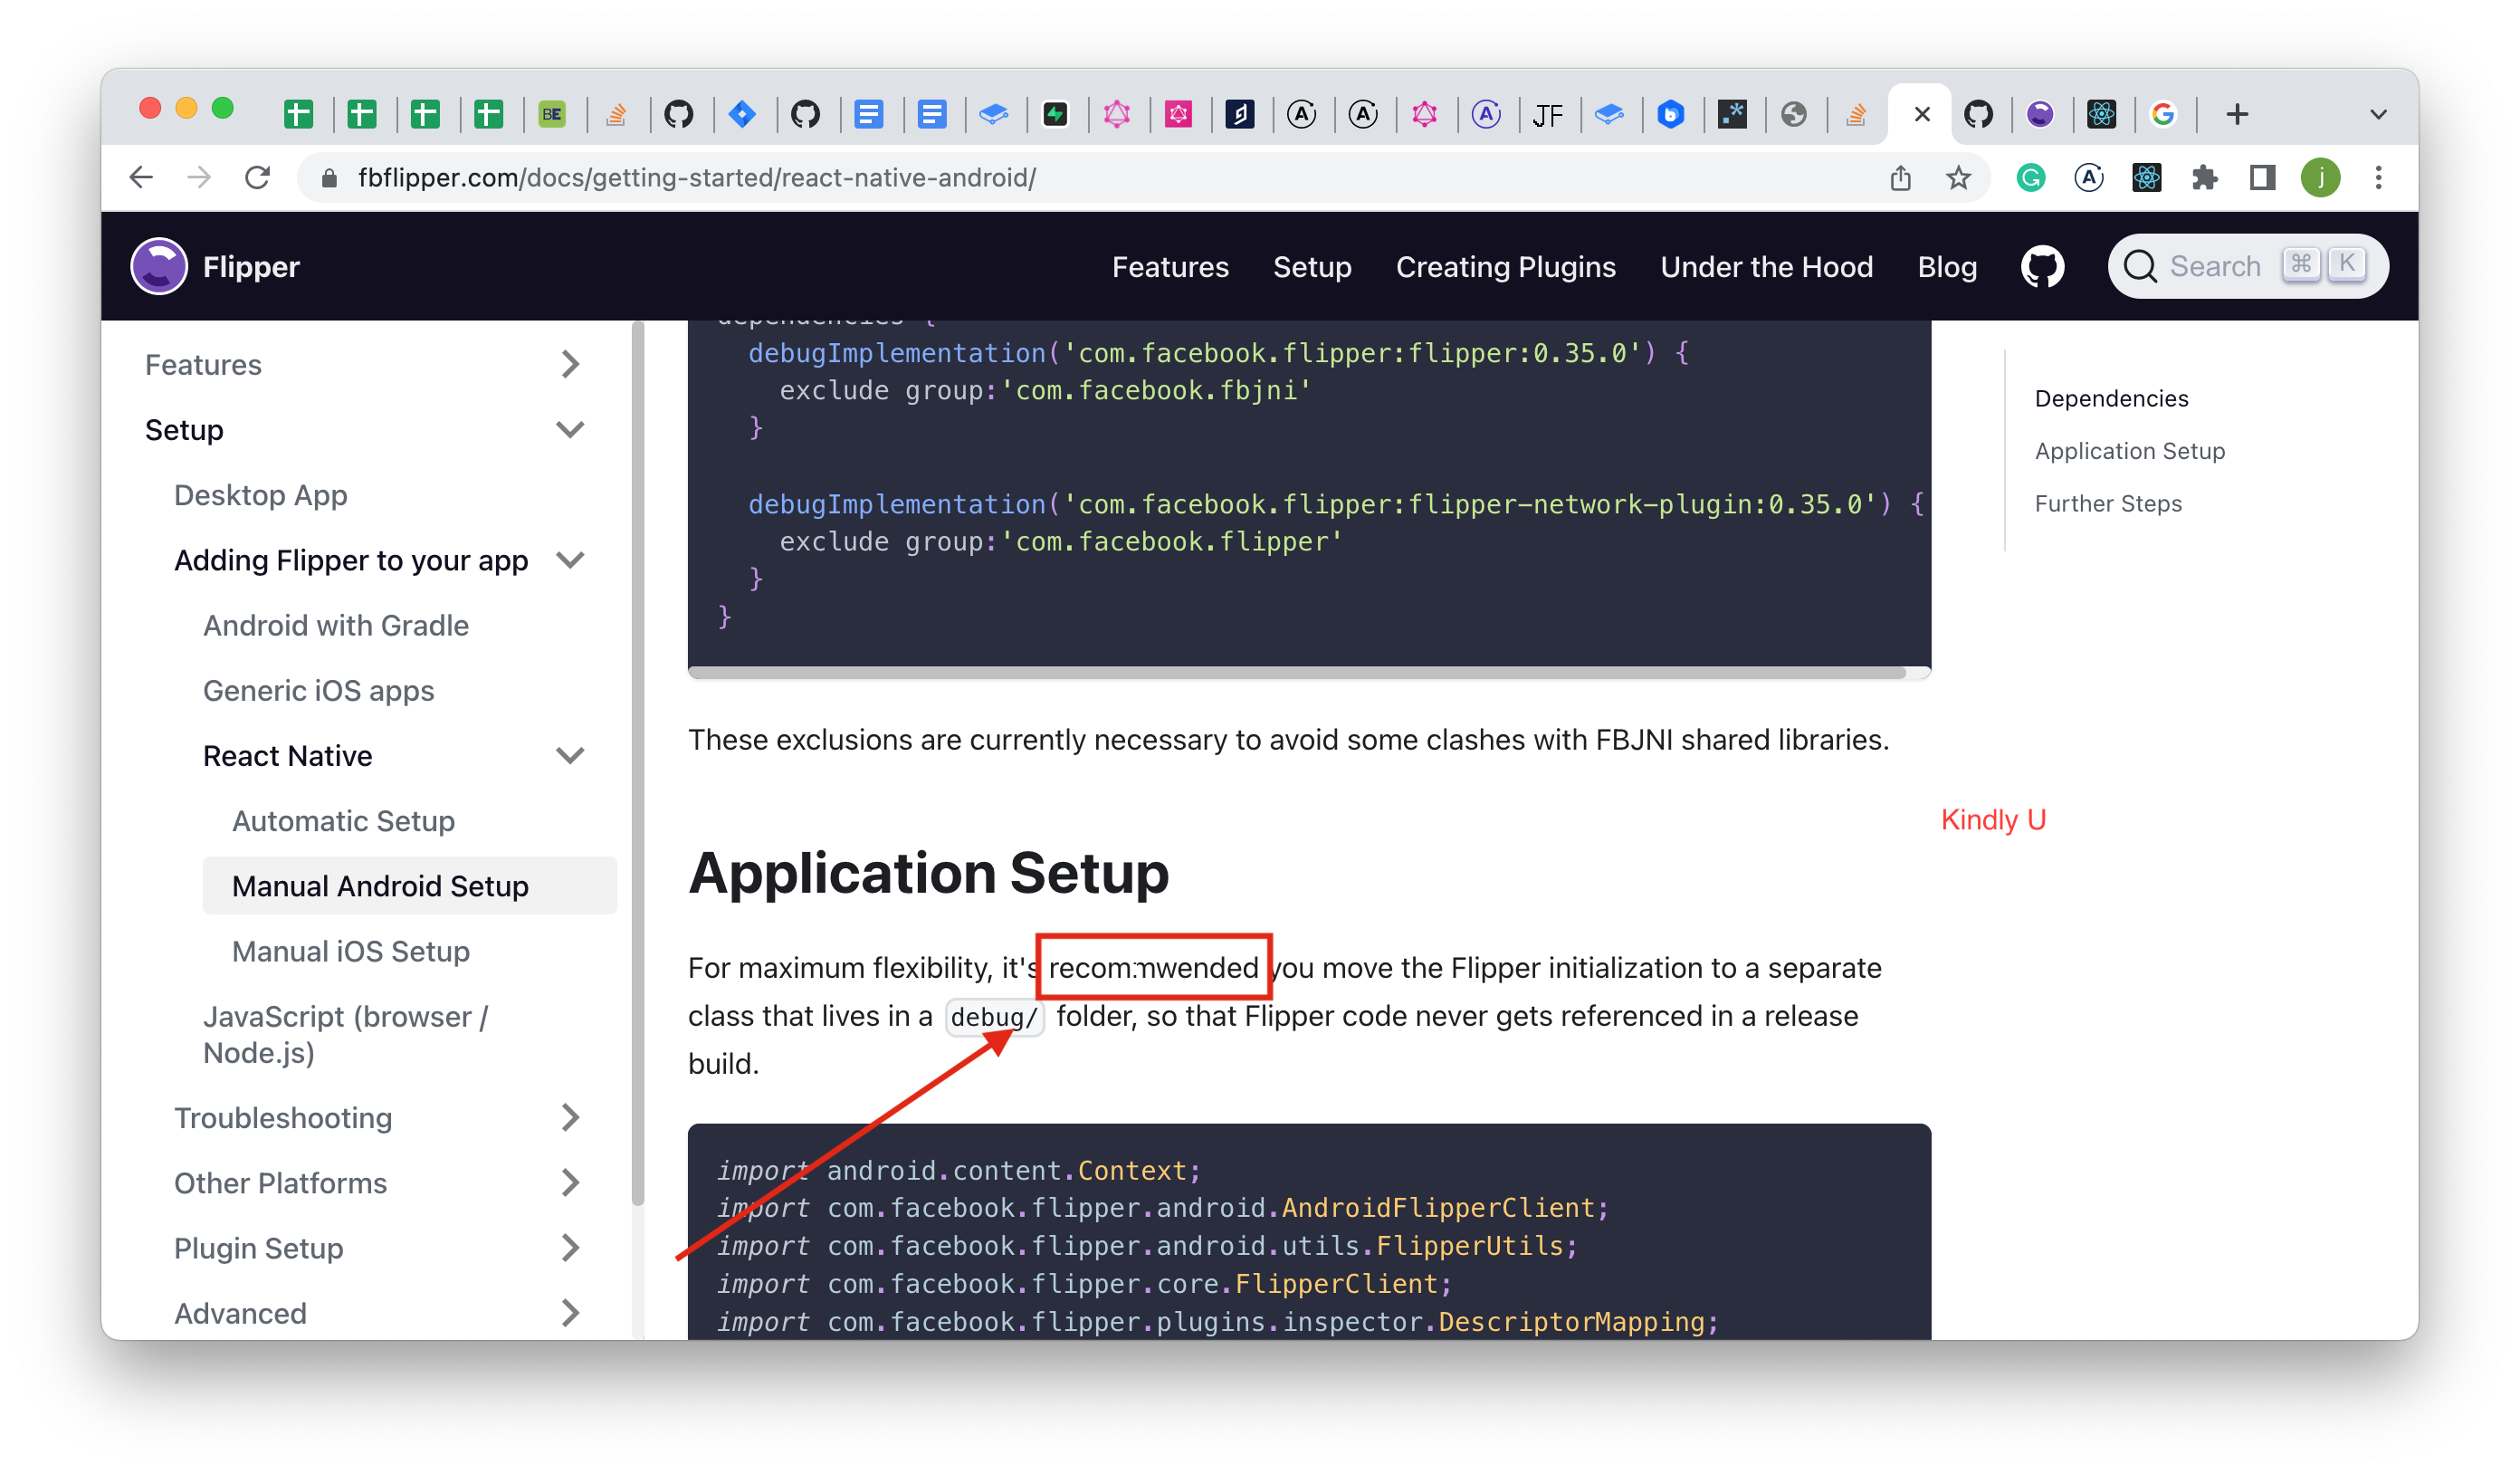Click the Search docs field

[x=2247, y=266]
